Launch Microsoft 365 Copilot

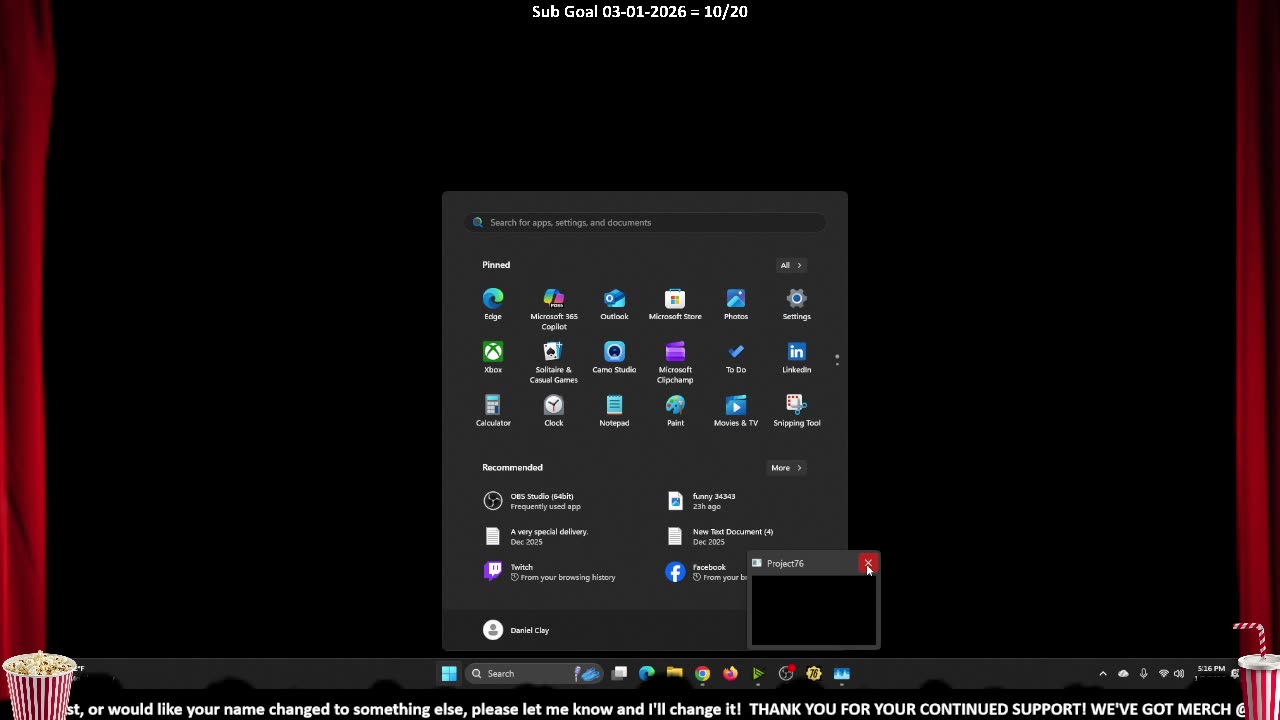[x=553, y=309]
